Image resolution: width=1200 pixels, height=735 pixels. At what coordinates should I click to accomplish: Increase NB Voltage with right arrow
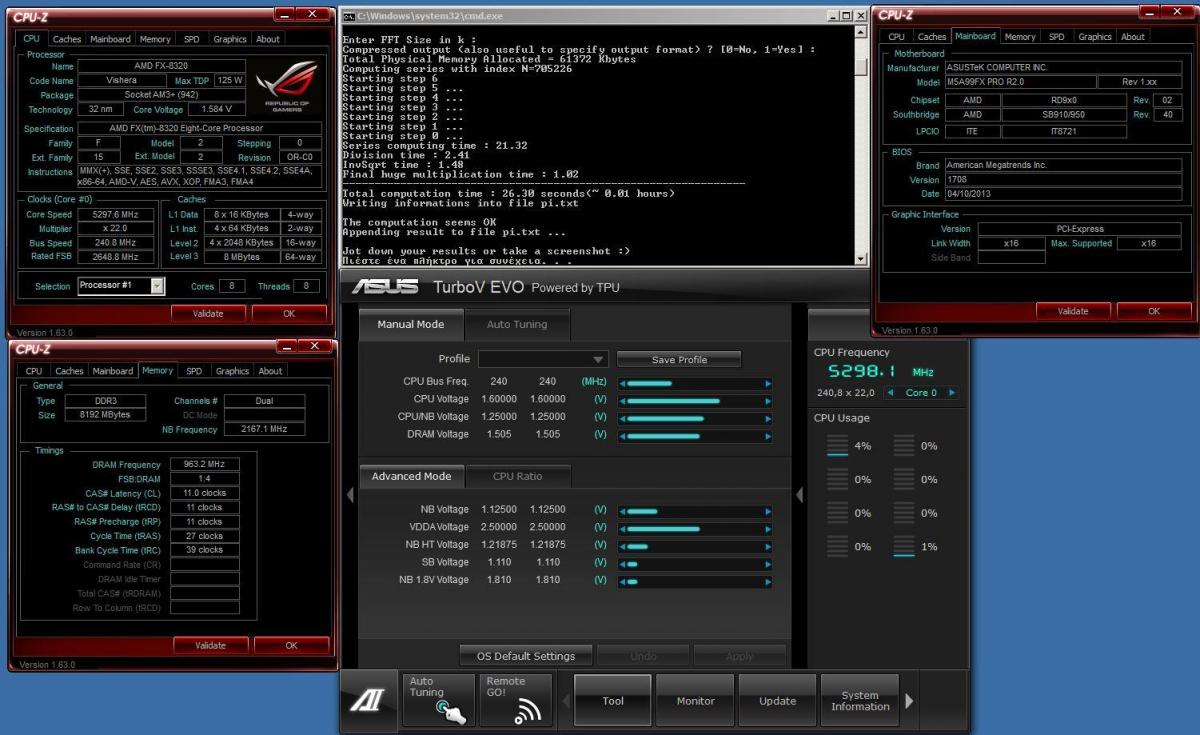(x=768, y=510)
